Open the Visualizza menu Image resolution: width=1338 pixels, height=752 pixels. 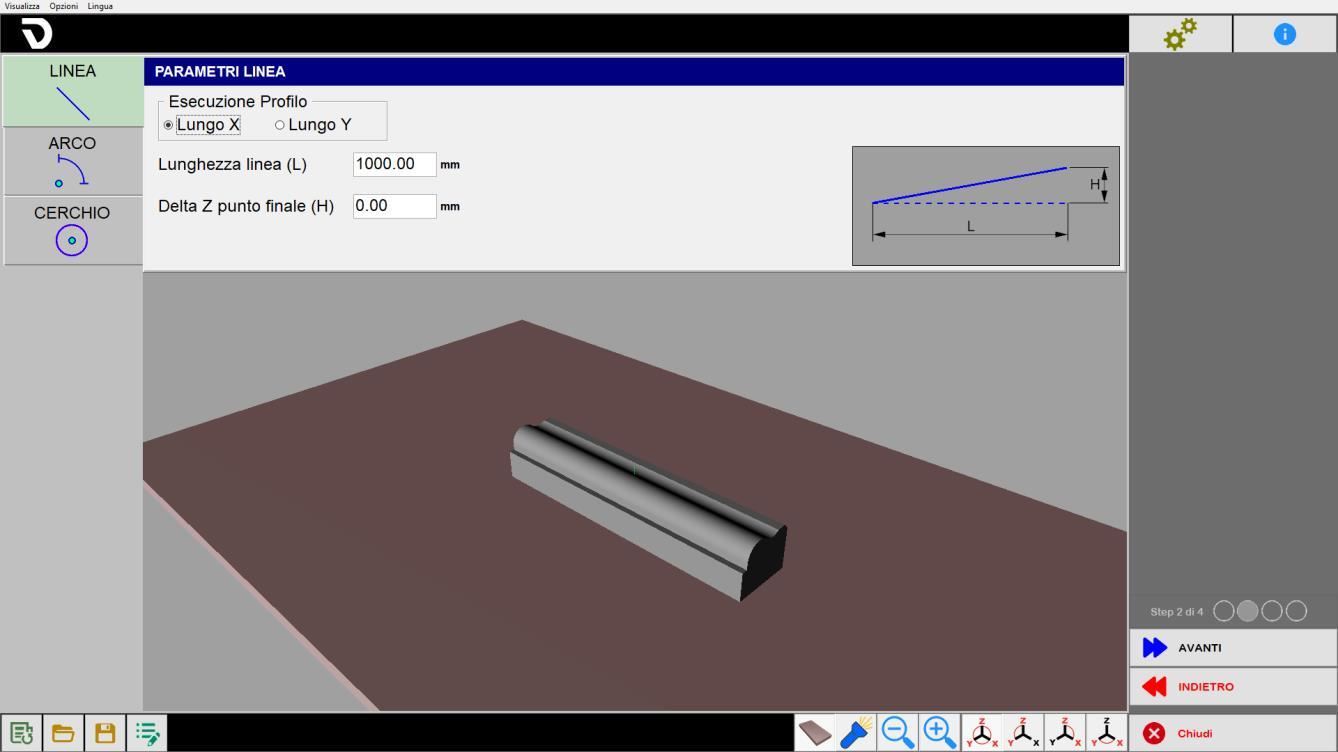click(x=22, y=6)
